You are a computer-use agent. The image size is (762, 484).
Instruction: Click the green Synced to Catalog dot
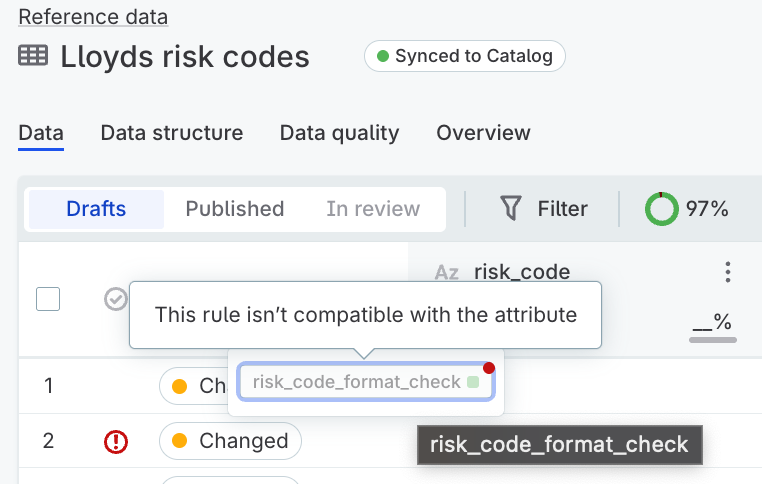tap(383, 56)
